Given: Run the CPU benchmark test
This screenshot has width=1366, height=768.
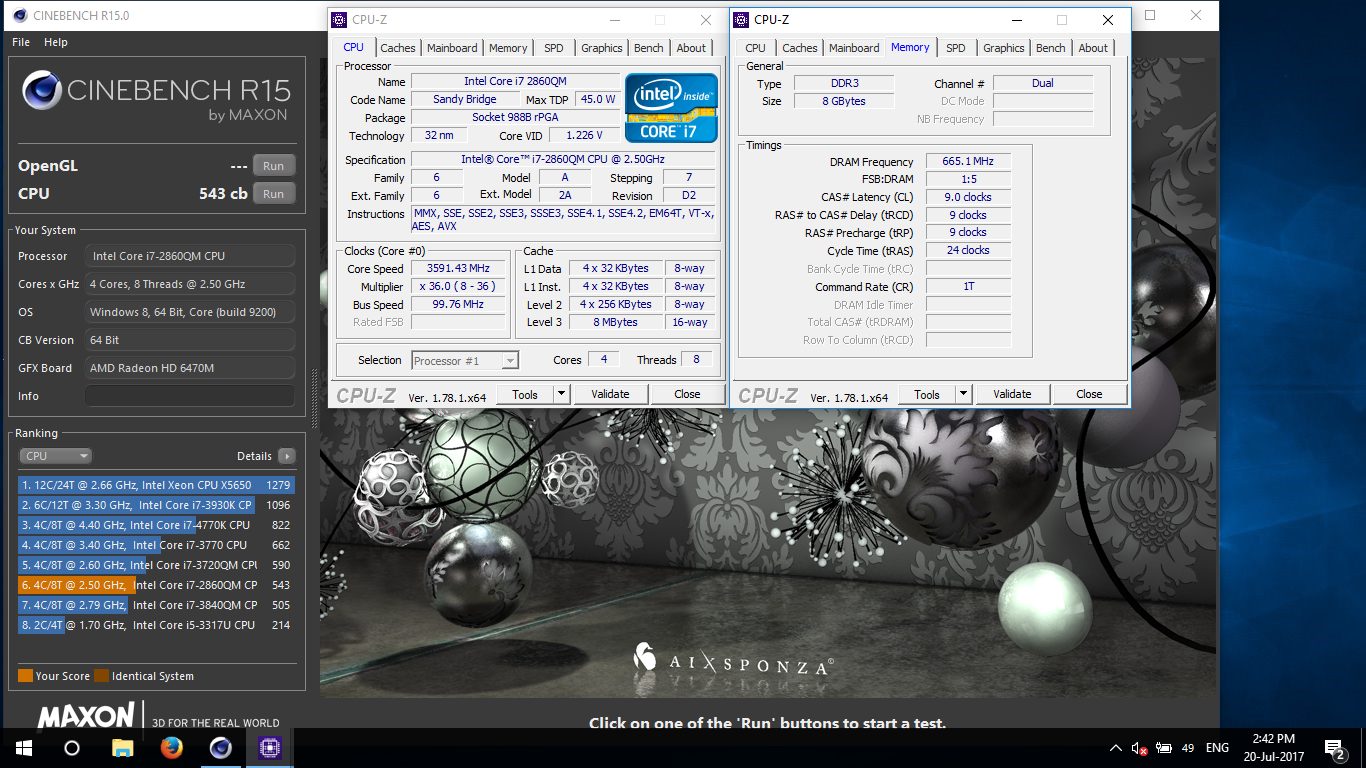Looking at the screenshot, I should pyautogui.click(x=274, y=194).
